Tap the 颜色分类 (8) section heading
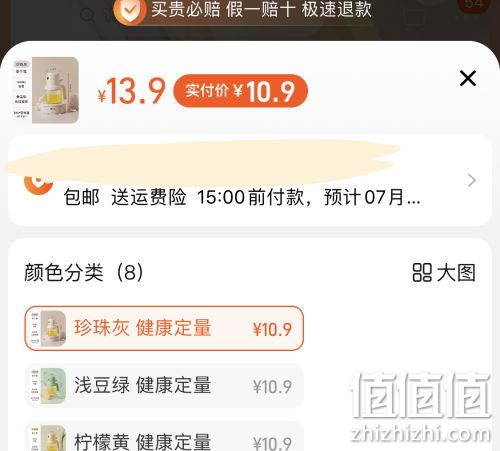Image resolution: width=500 pixels, height=451 pixels. coord(84,273)
